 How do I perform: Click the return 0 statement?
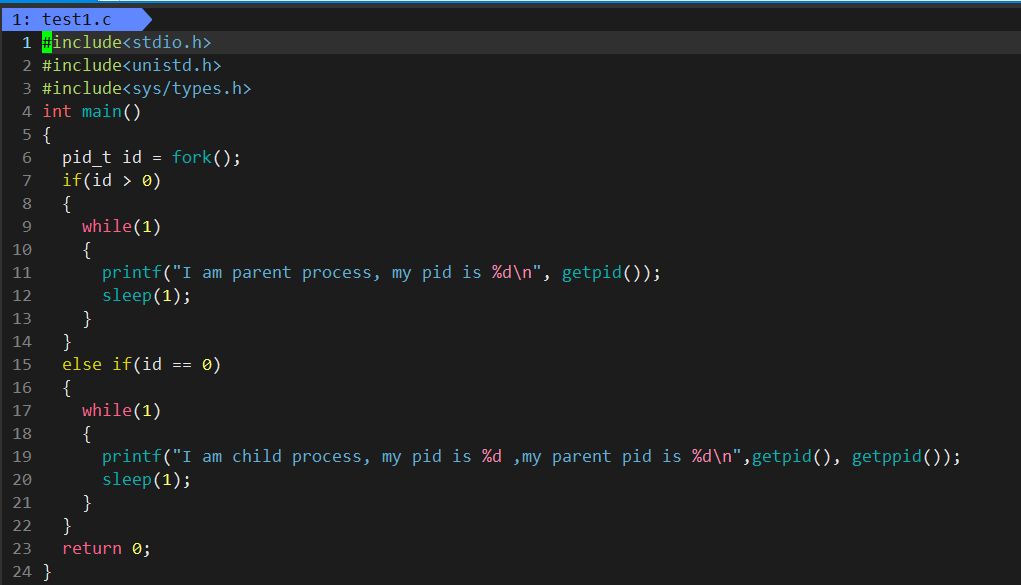pos(106,549)
